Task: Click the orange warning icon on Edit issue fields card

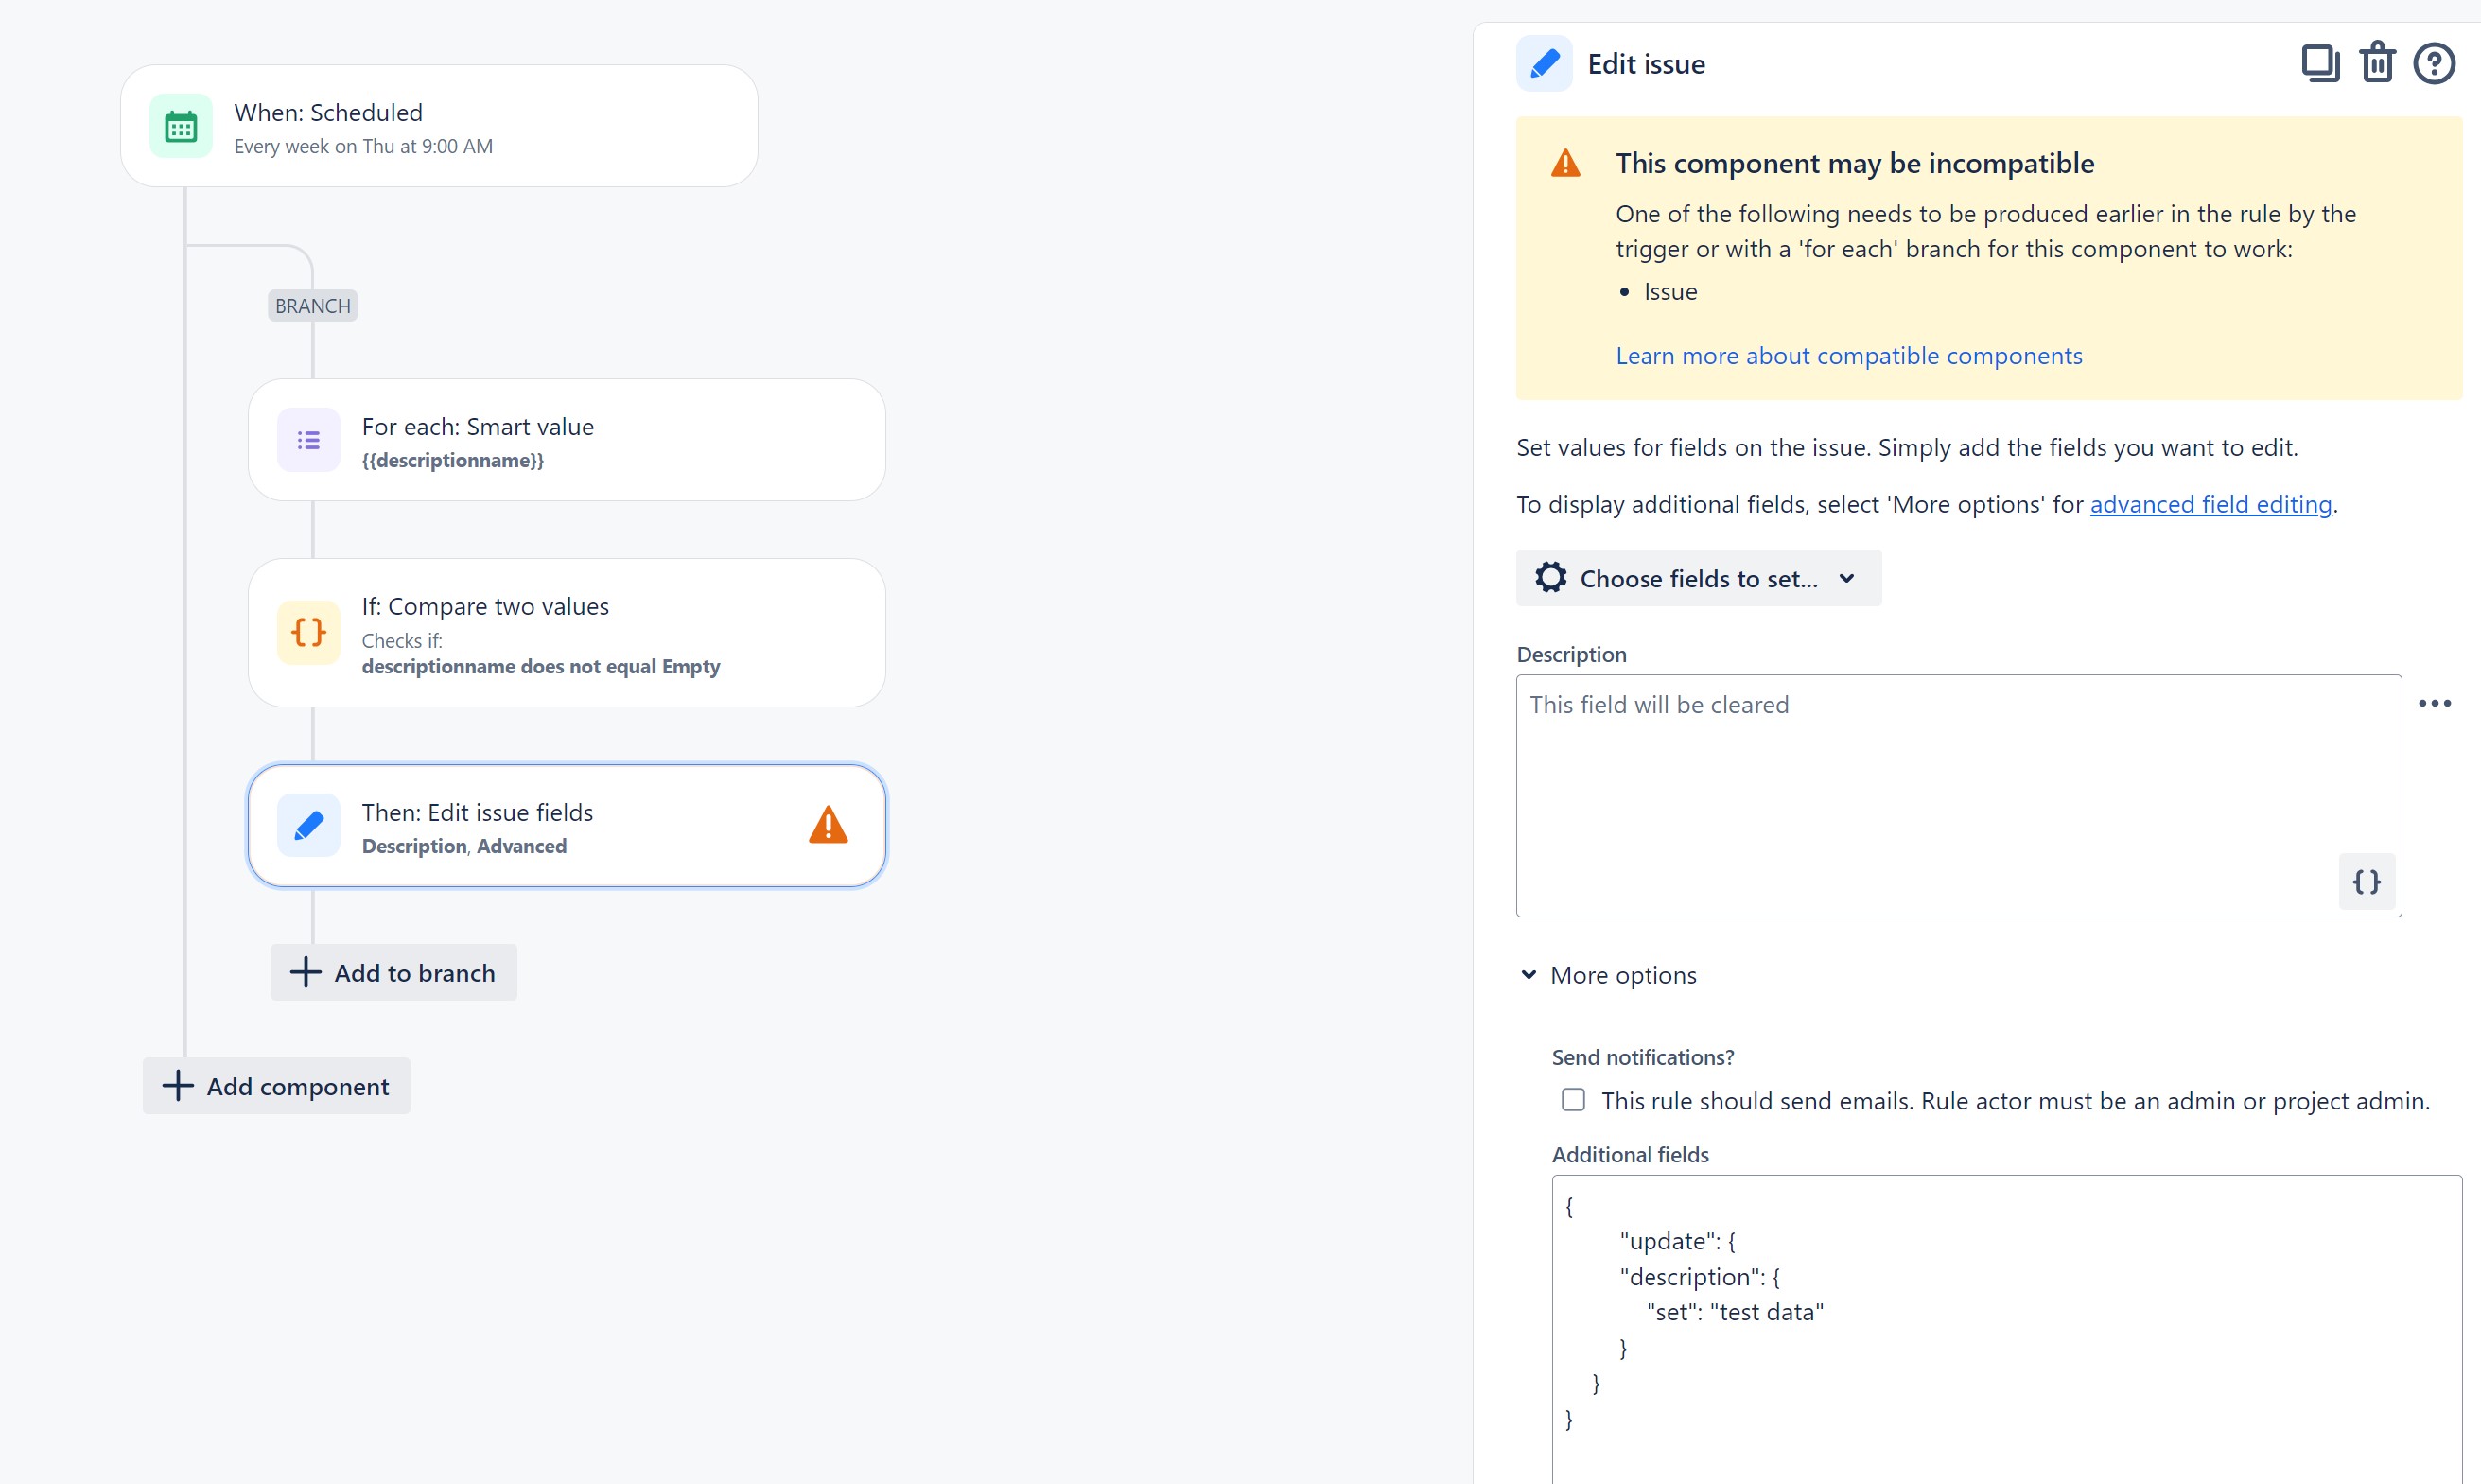Action: (x=828, y=825)
